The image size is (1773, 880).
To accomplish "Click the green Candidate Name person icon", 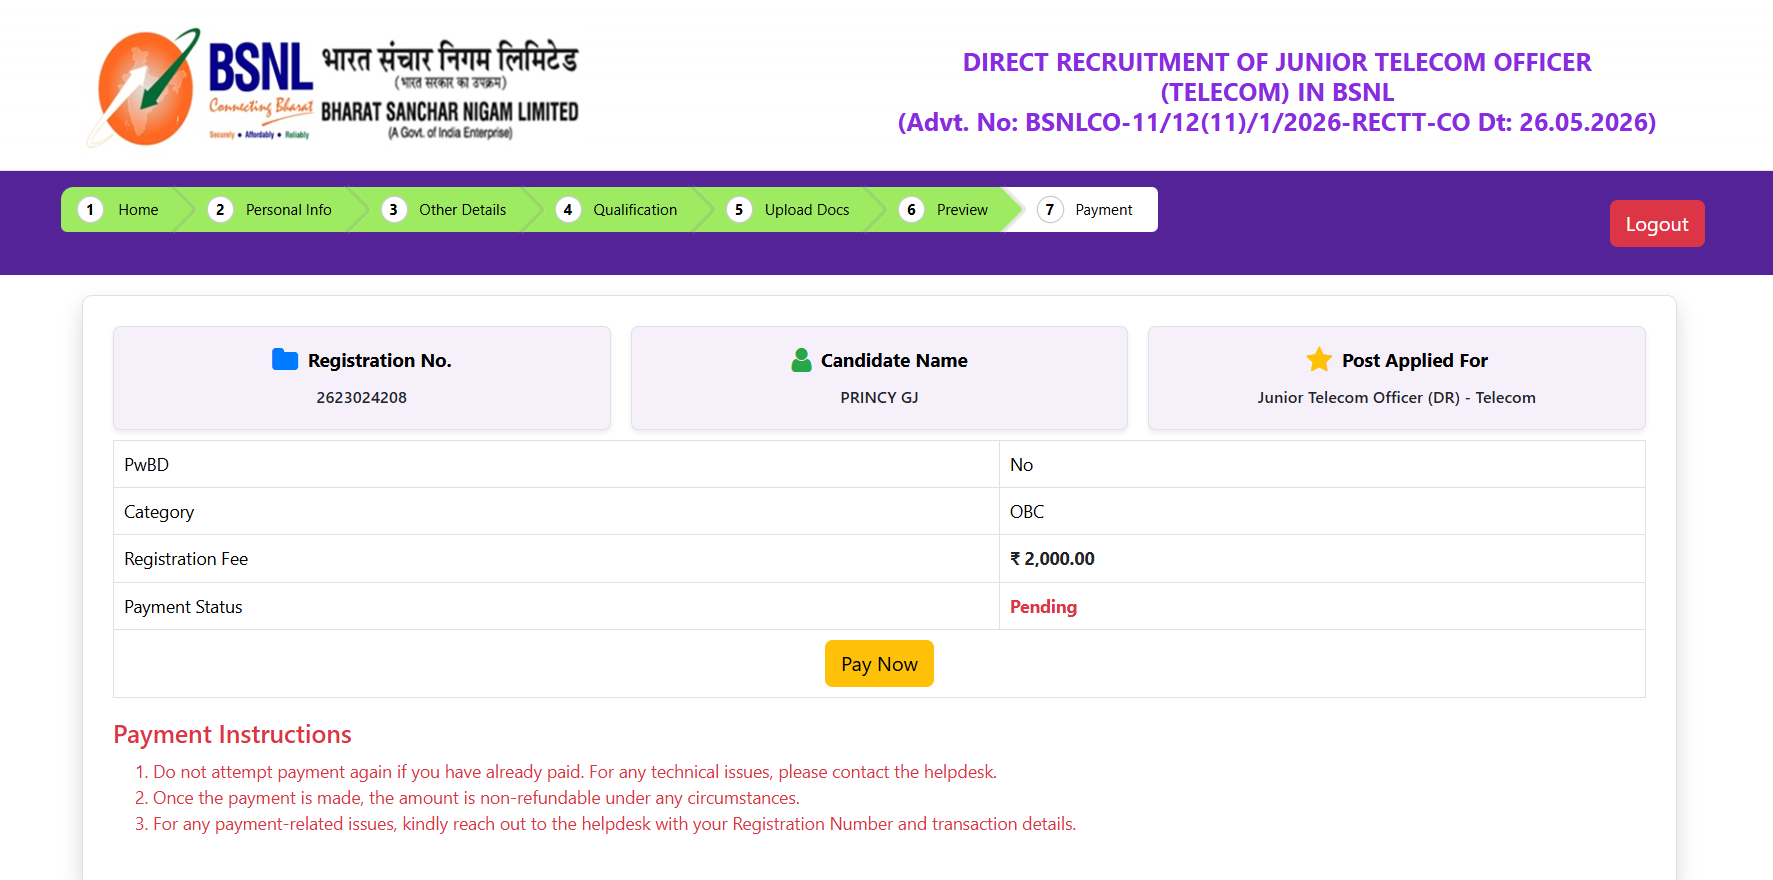I will coord(801,360).
